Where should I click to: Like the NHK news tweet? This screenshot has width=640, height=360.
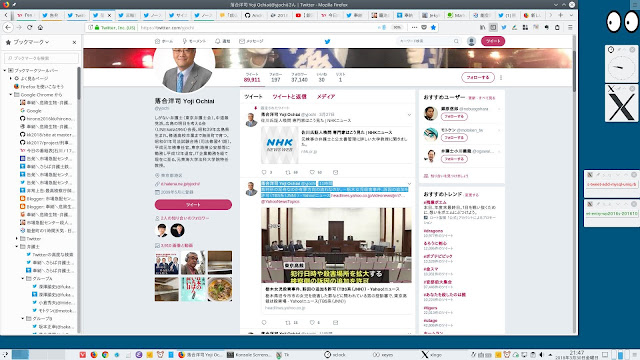[x=312, y=172]
